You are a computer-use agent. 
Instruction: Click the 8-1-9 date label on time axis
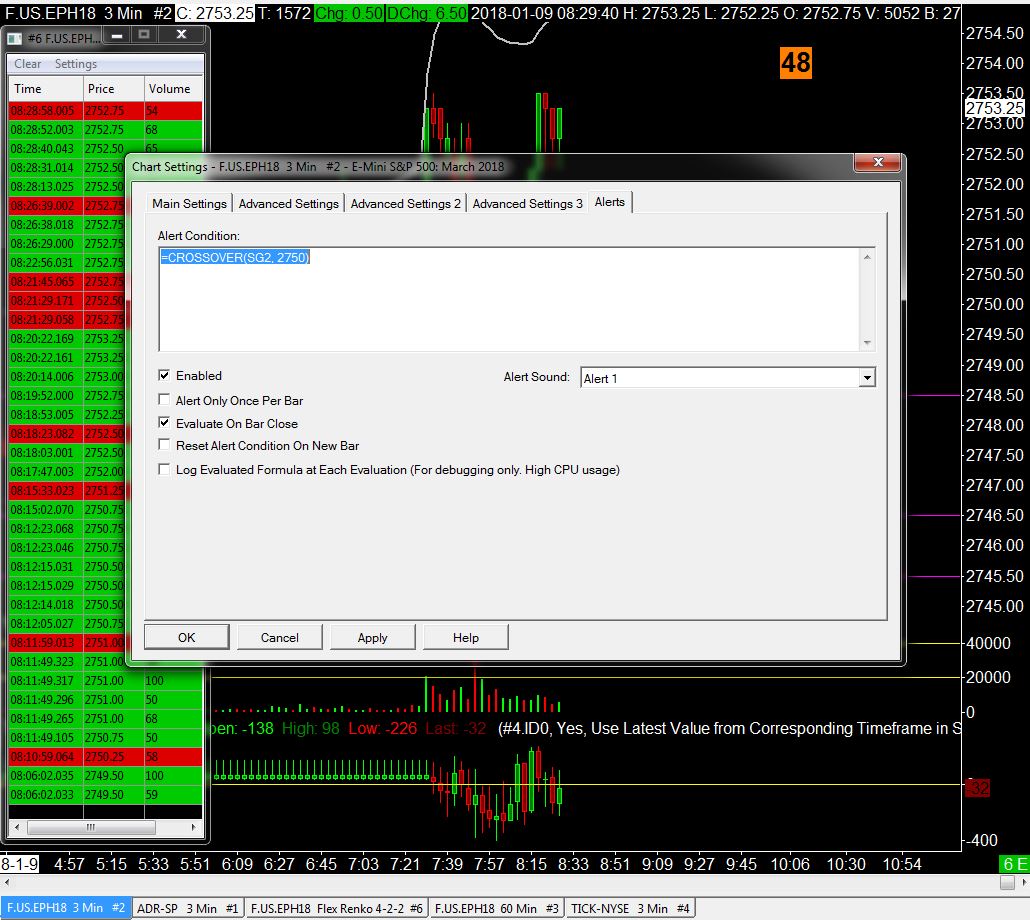(x=20, y=864)
